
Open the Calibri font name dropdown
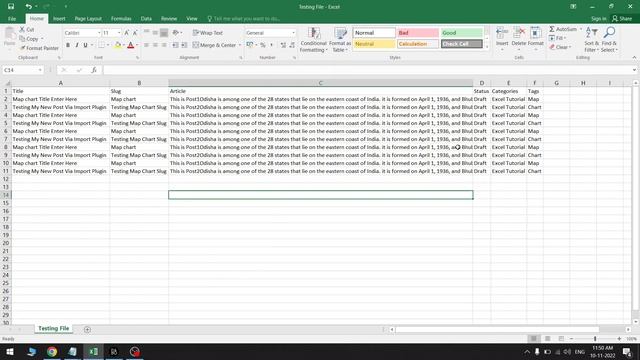coord(99,33)
